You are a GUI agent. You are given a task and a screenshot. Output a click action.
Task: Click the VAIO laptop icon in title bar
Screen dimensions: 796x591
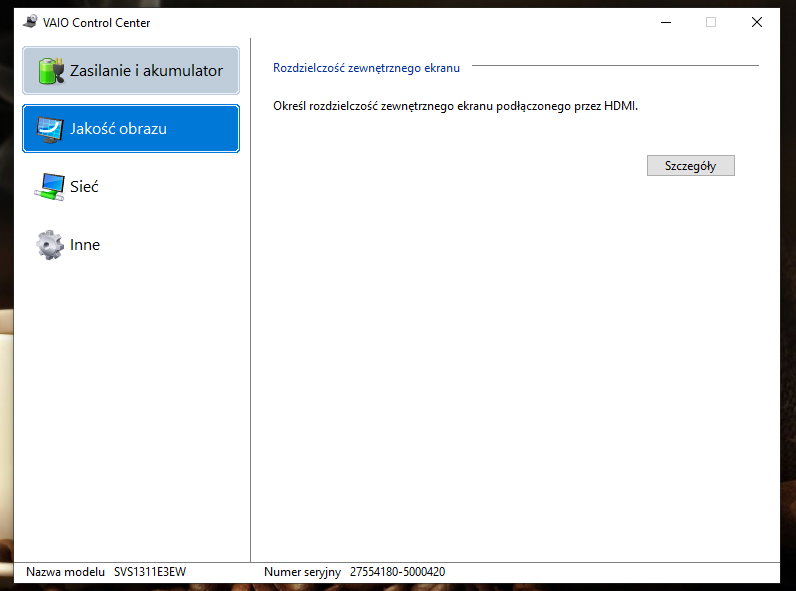(29, 22)
